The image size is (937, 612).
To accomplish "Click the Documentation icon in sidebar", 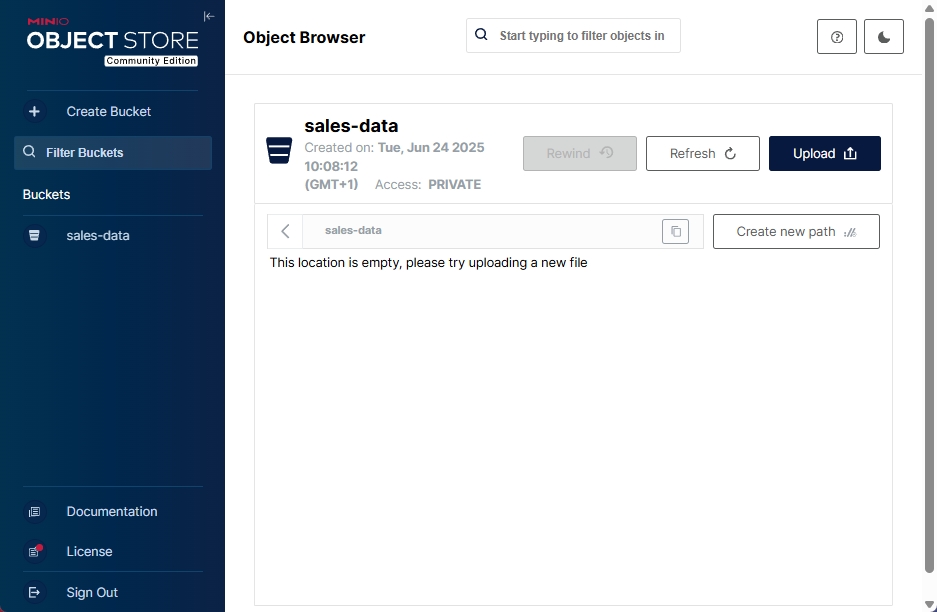I will 35,512.
